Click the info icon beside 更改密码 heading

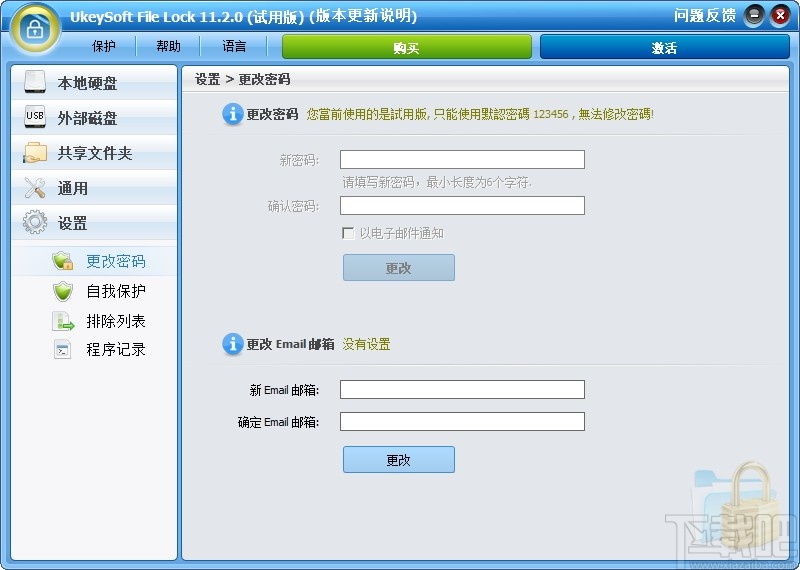[x=233, y=114]
